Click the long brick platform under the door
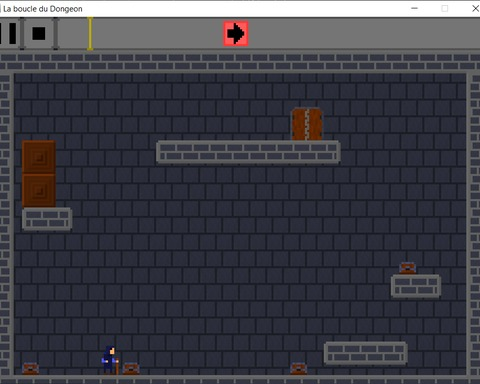This screenshot has width=480, height=384. pos(248,152)
